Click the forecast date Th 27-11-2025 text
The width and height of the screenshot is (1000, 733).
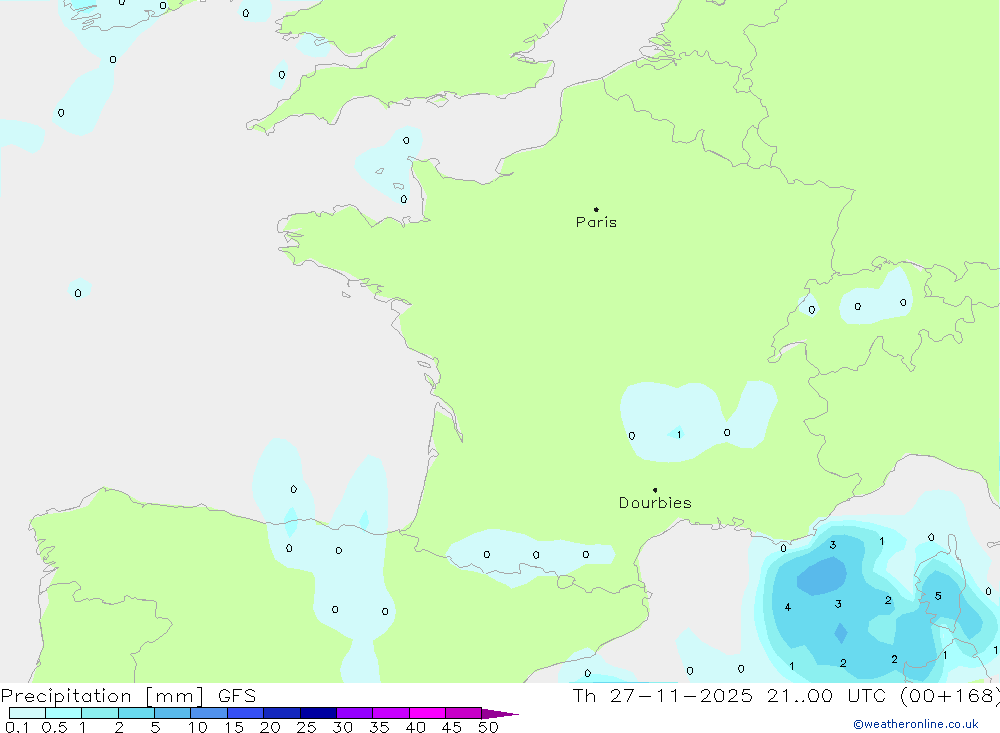pos(663,695)
